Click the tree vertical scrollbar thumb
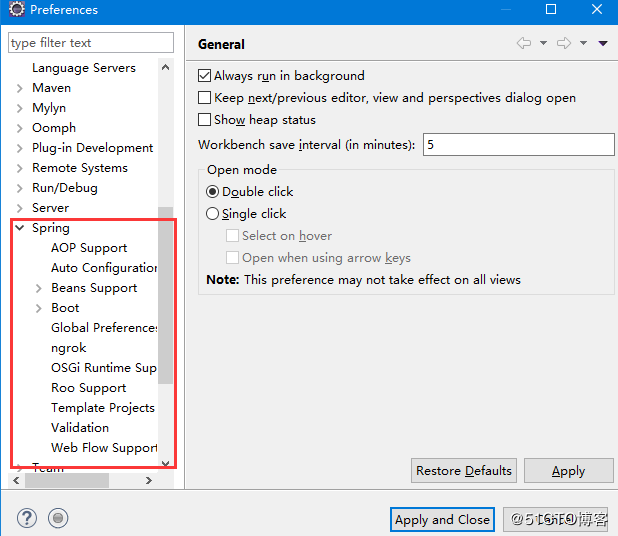Screen dimensions: 618x536 click(166, 295)
